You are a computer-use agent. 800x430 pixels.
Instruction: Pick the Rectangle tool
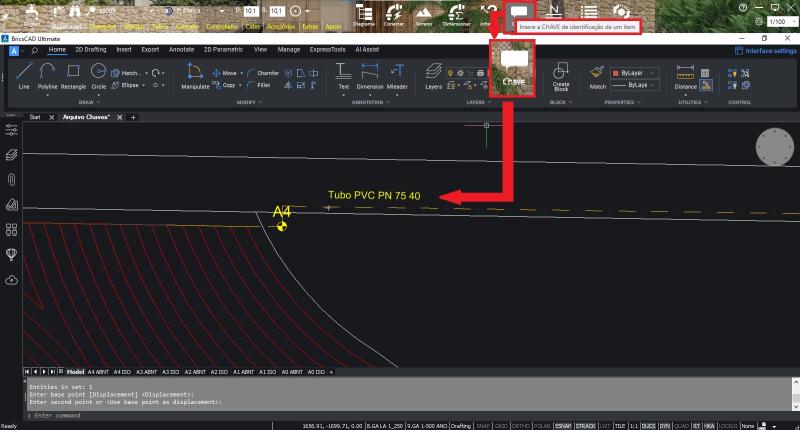click(x=73, y=75)
